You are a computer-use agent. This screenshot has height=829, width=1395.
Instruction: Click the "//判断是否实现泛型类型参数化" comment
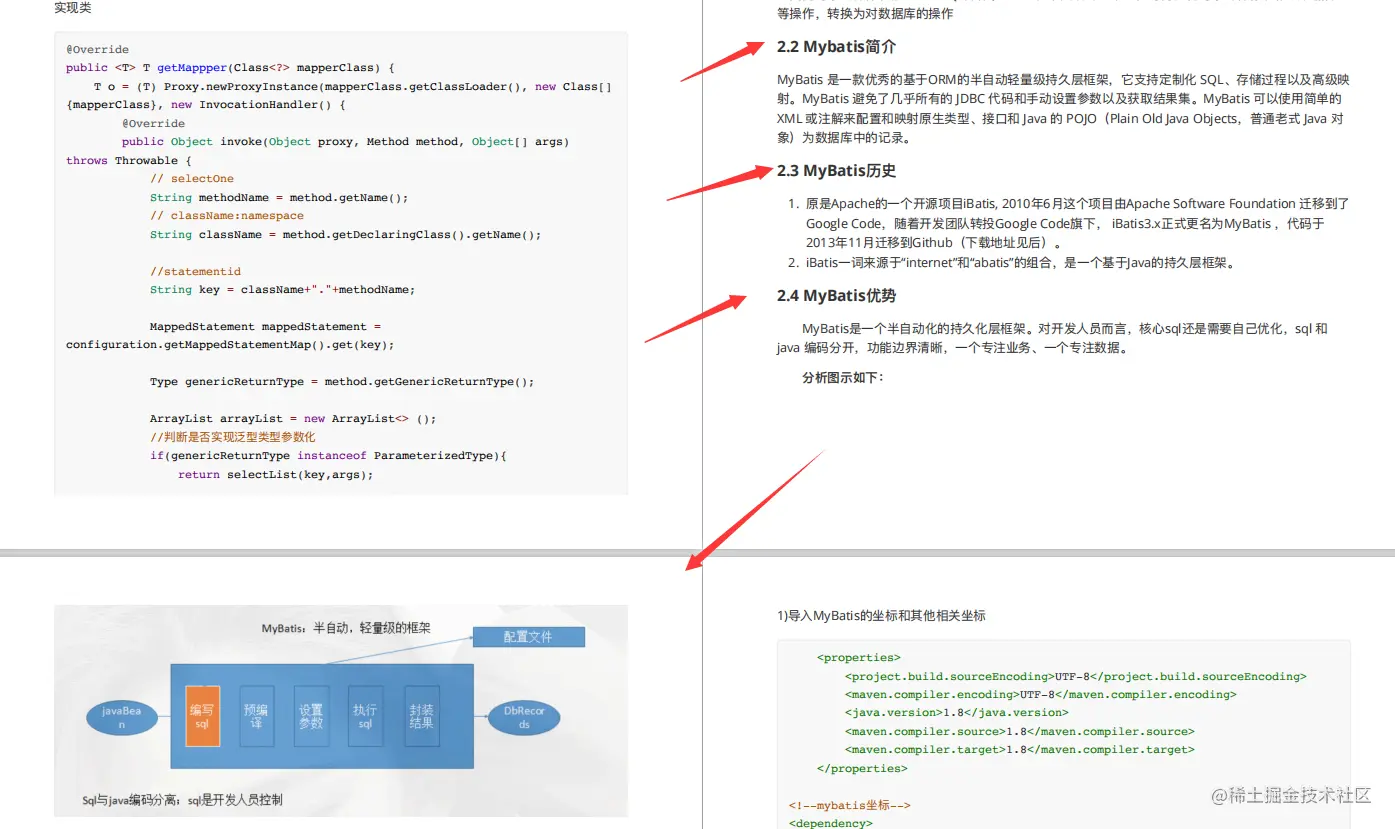click(232, 437)
